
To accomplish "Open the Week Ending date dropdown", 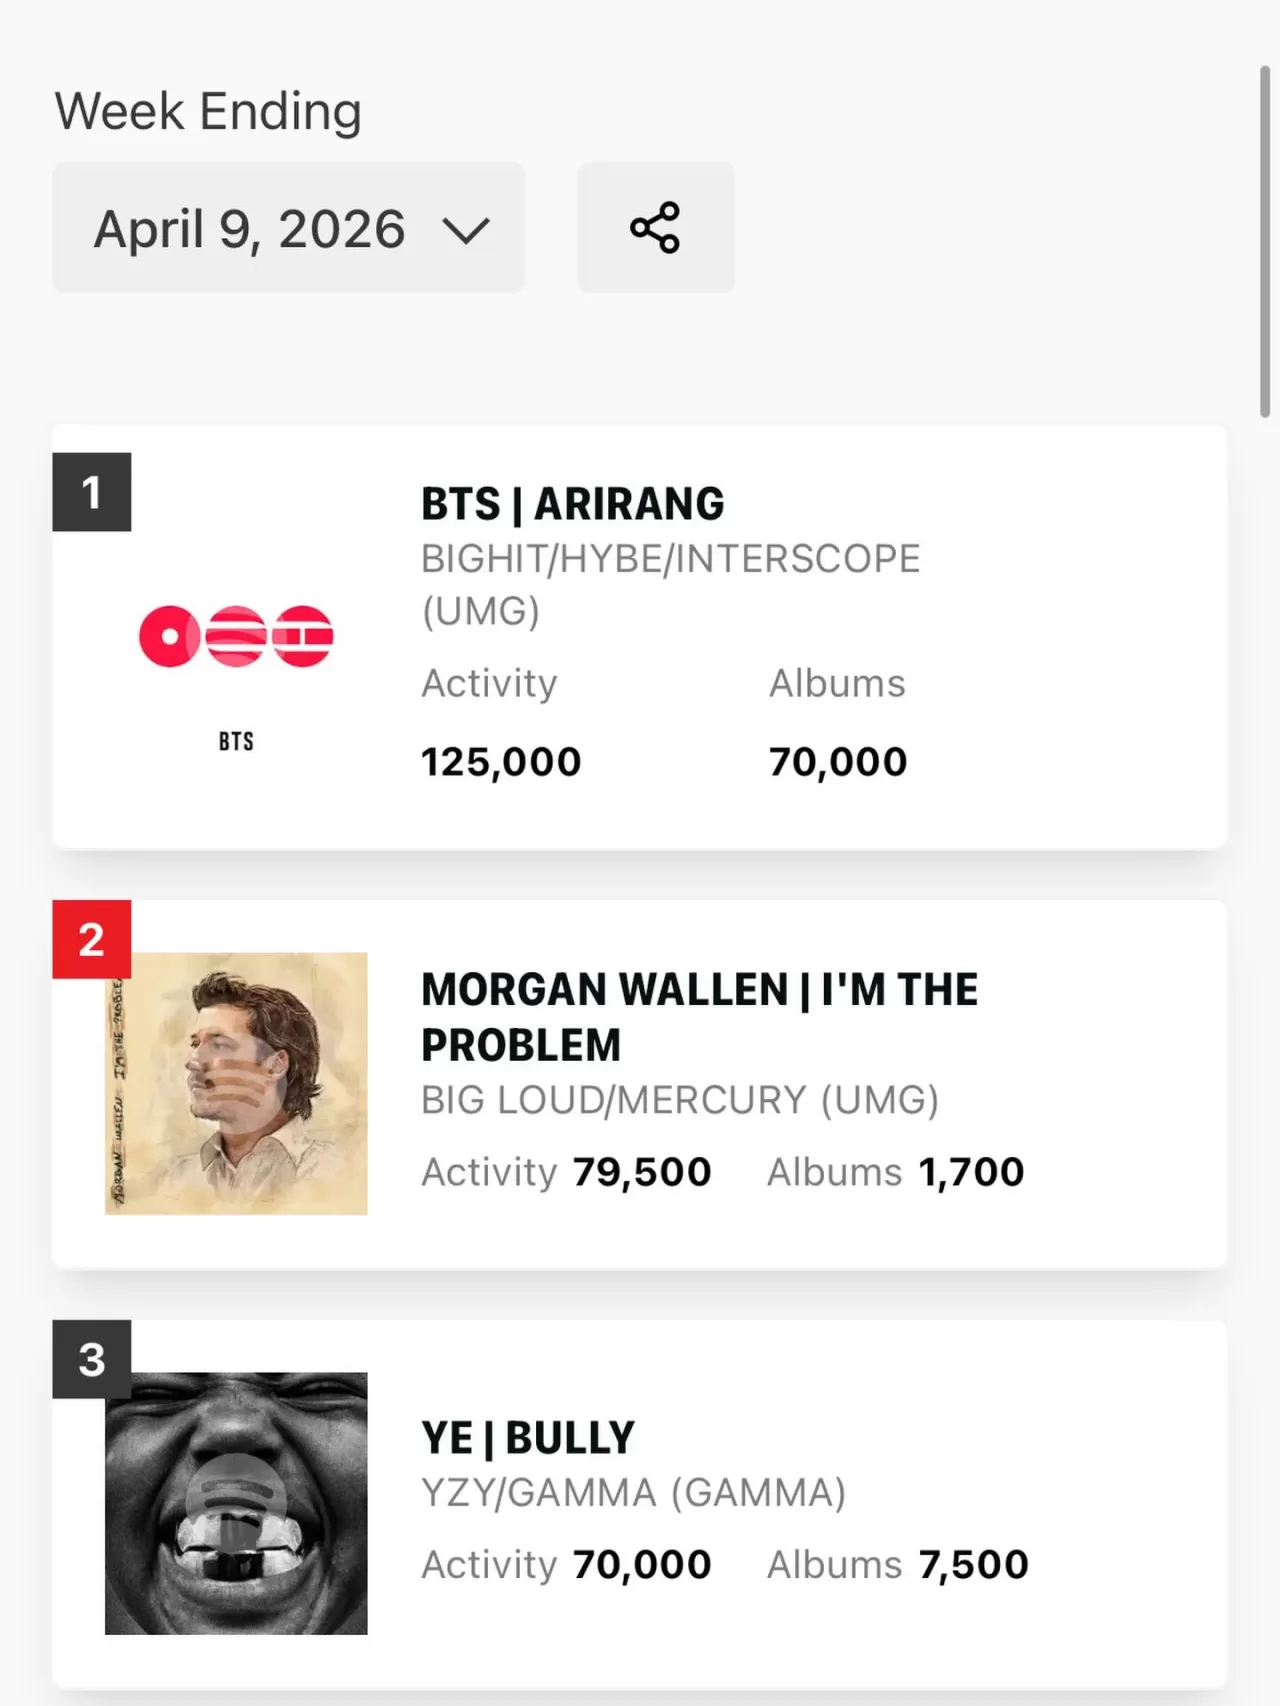I will 288,228.
